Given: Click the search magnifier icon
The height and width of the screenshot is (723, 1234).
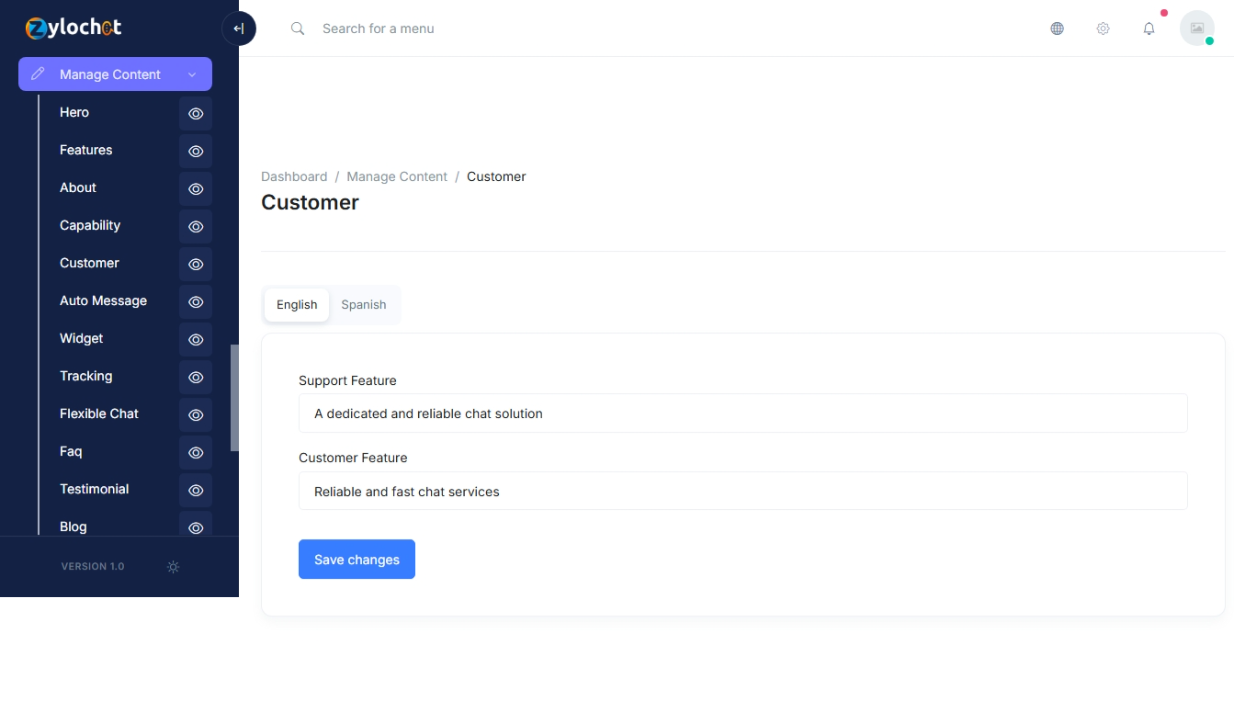Looking at the screenshot, I should (298, 29).
